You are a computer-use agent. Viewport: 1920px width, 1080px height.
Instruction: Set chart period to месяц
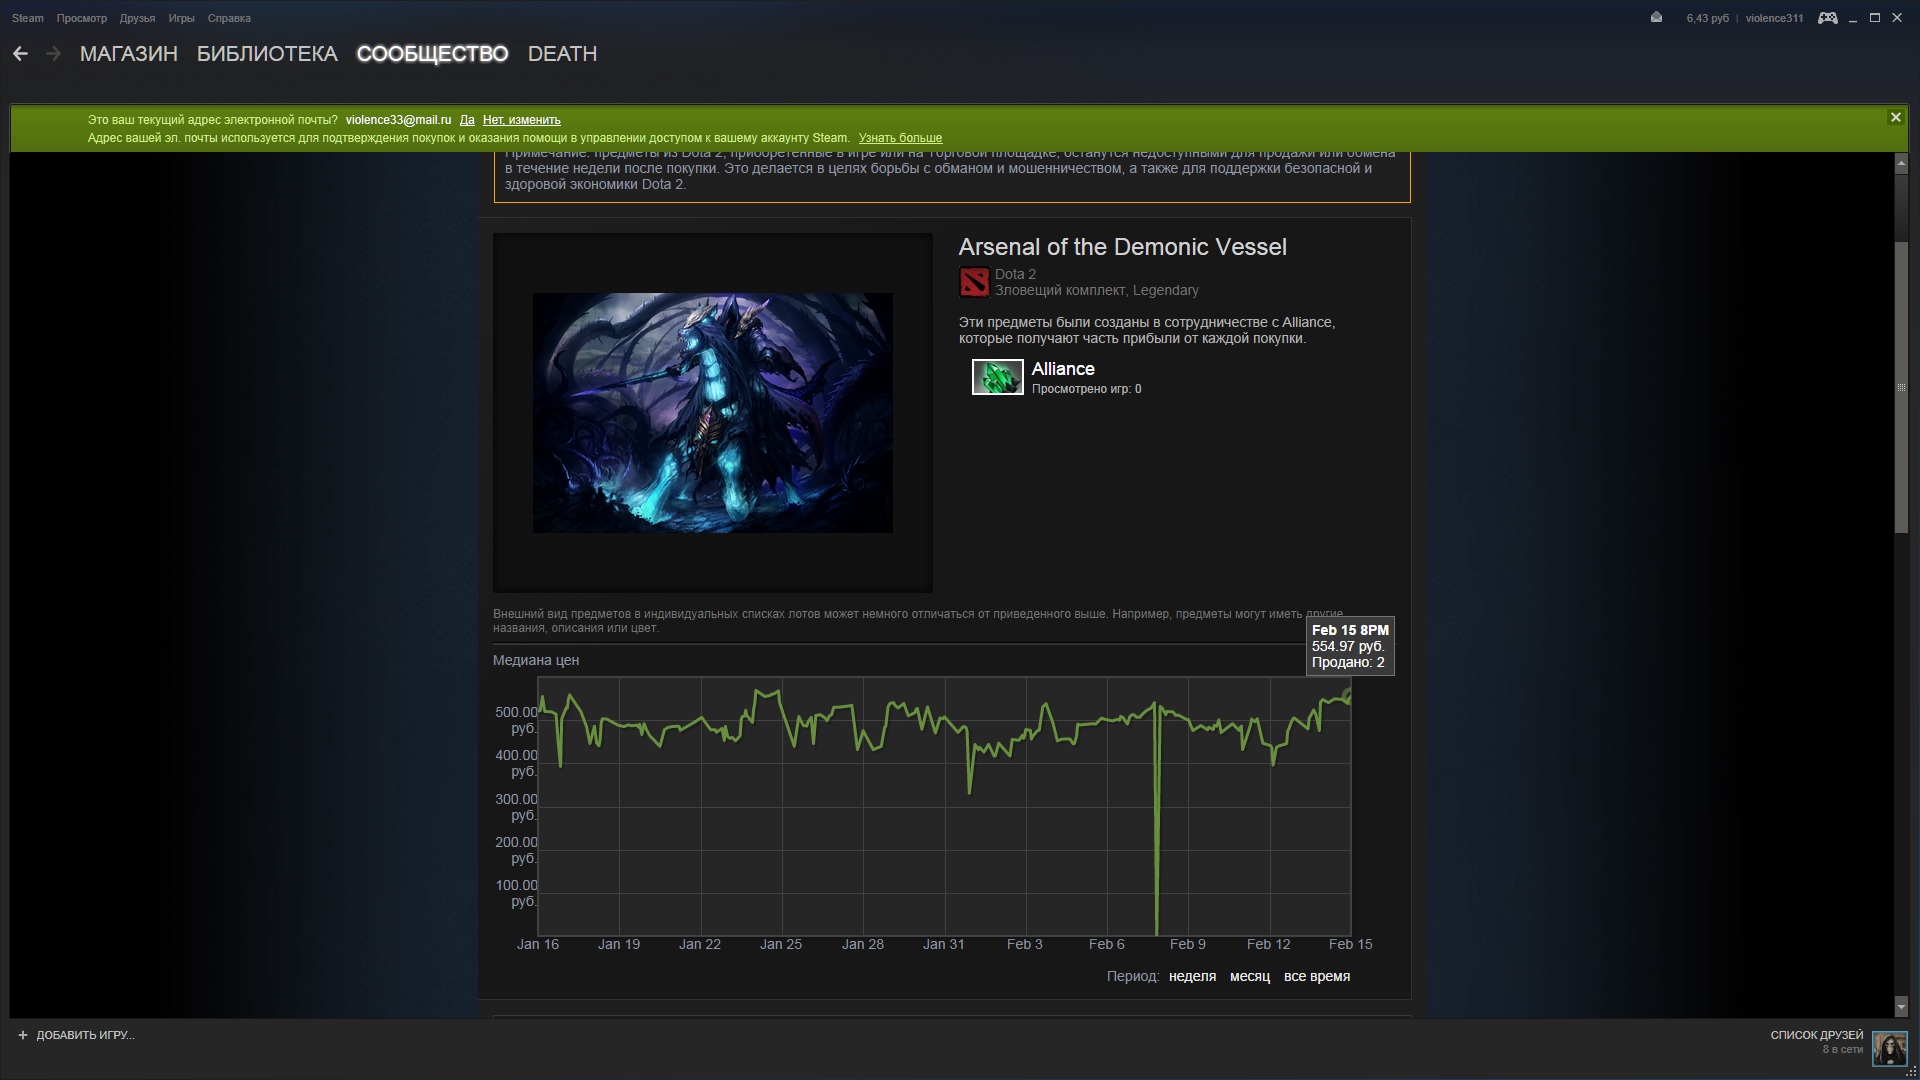click(1250, 976)
